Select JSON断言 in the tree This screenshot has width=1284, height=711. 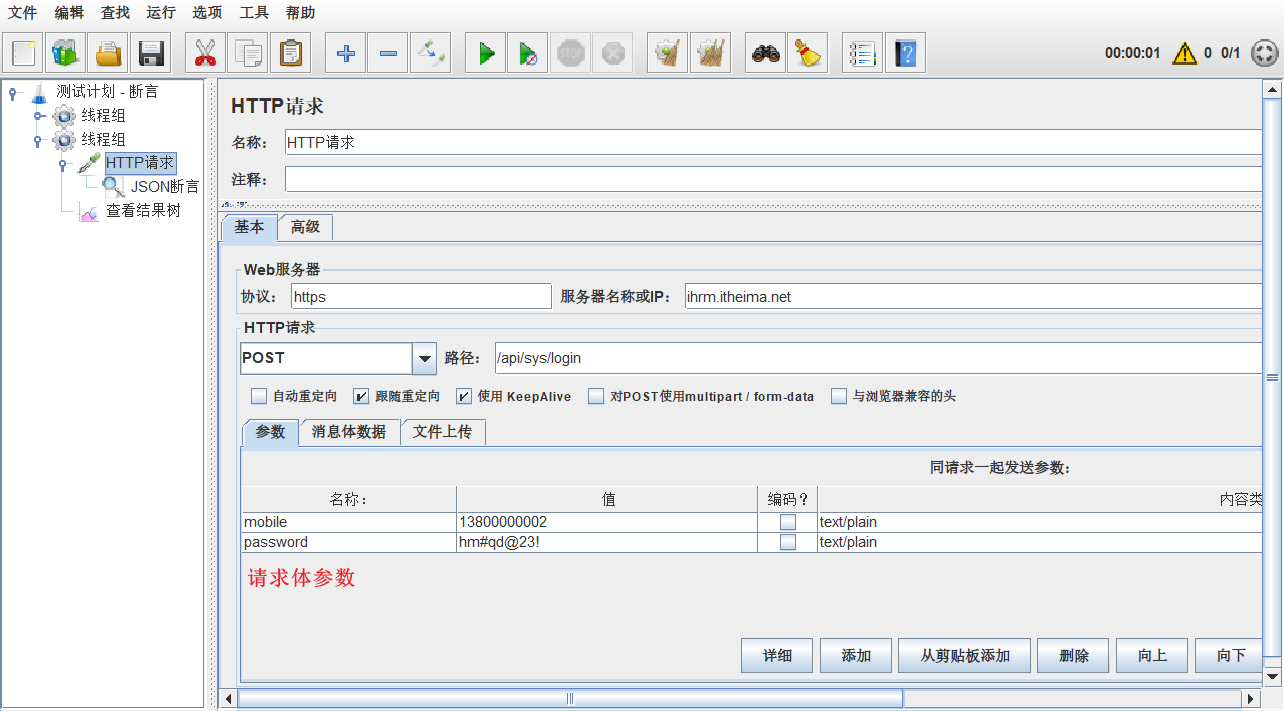click(165, 186)
